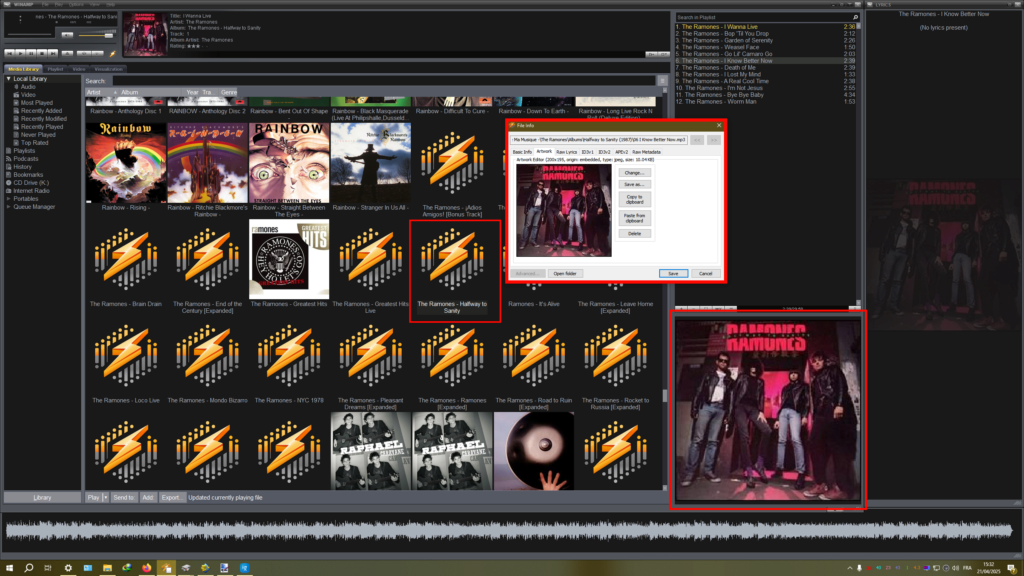Open Bookmarks in the library tree
The image size is (1024, 576).
tap(25, 175)
